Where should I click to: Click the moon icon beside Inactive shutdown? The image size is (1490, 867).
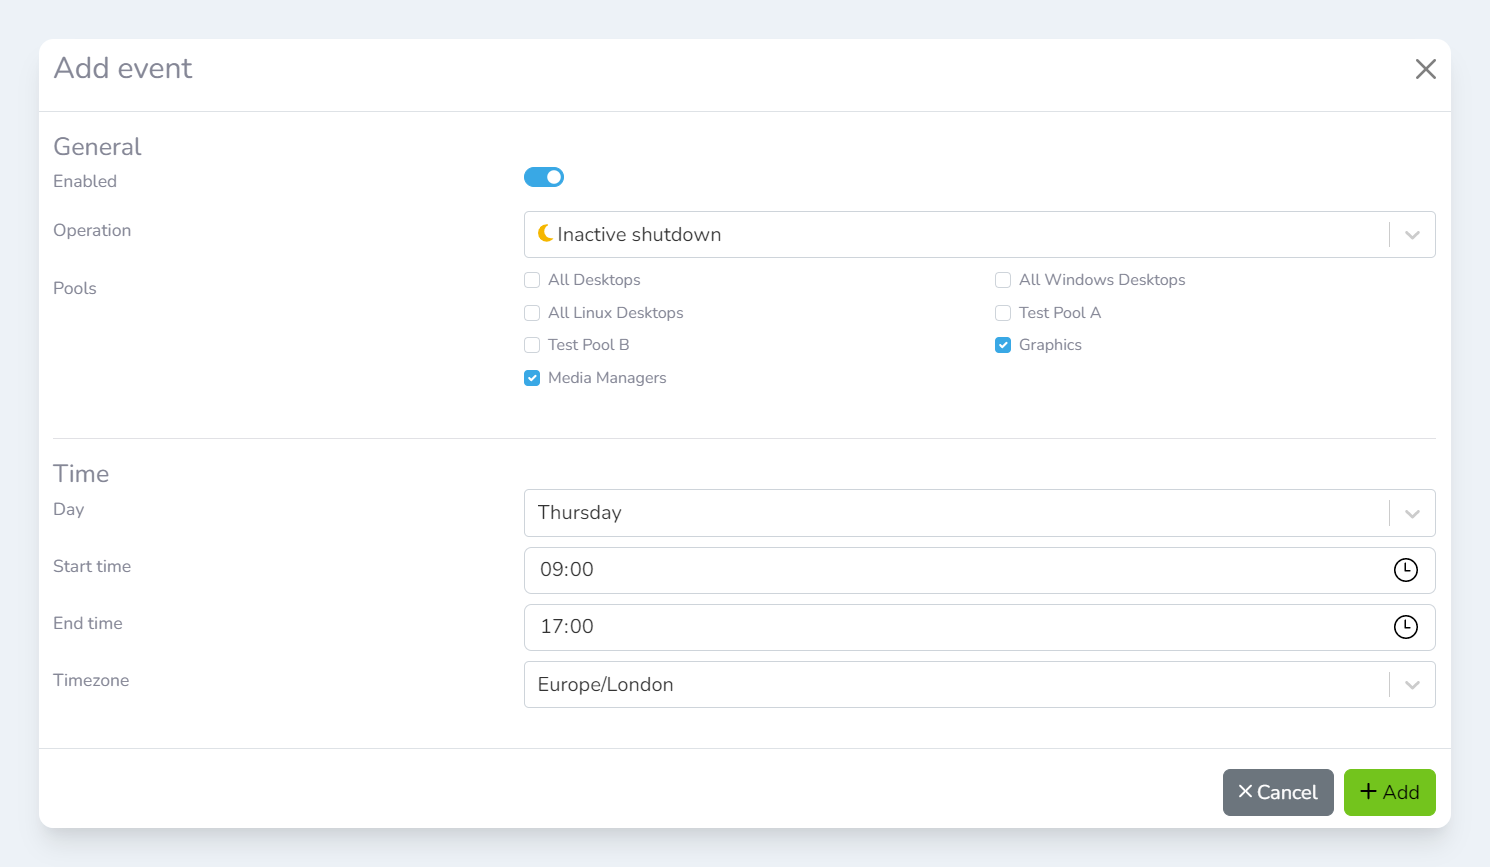(545, 233)
